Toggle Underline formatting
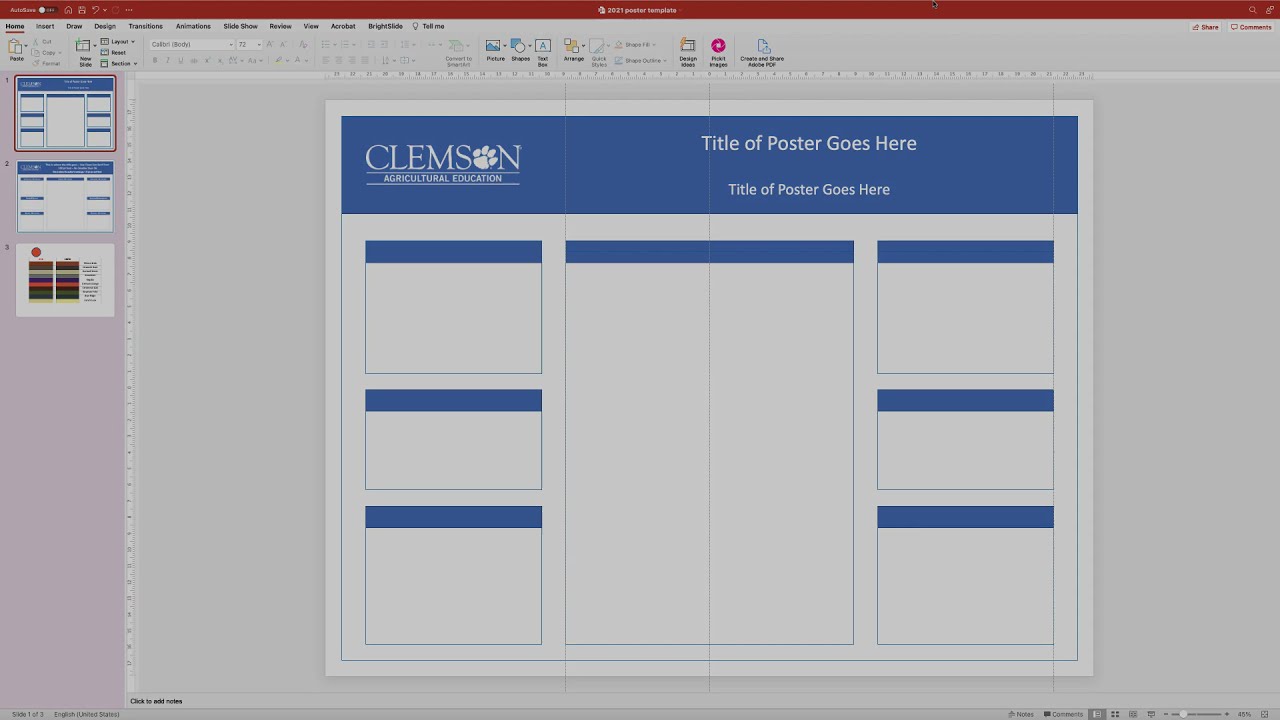Viewport: 1280px width, 720px height. pyautogui.click(x=181, y=60)
